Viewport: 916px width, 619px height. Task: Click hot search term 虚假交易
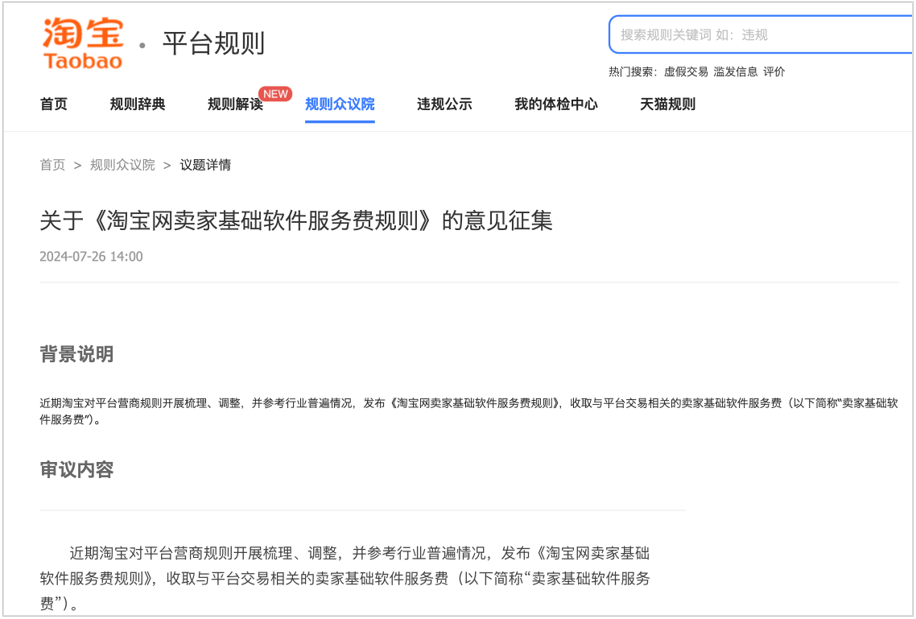coord(686,72)
